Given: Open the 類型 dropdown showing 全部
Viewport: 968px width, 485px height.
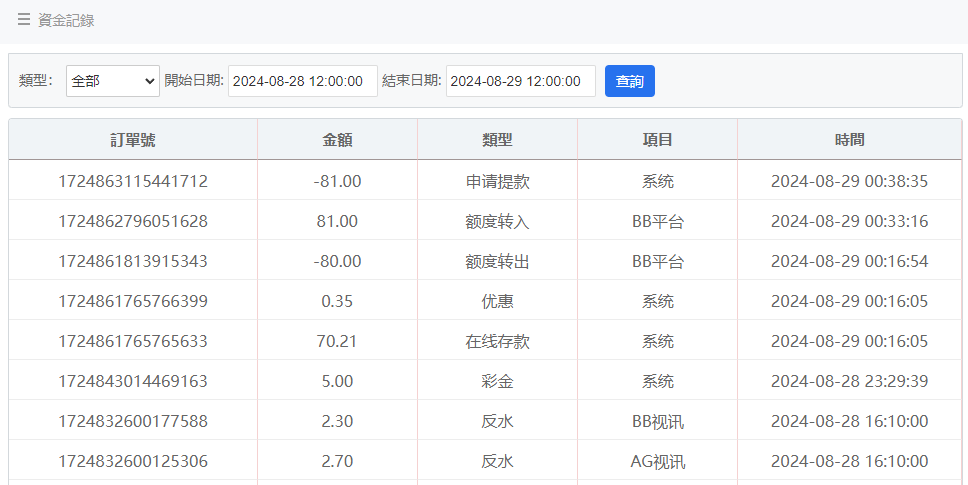Looking at the screenshot, I should point(113,81).
